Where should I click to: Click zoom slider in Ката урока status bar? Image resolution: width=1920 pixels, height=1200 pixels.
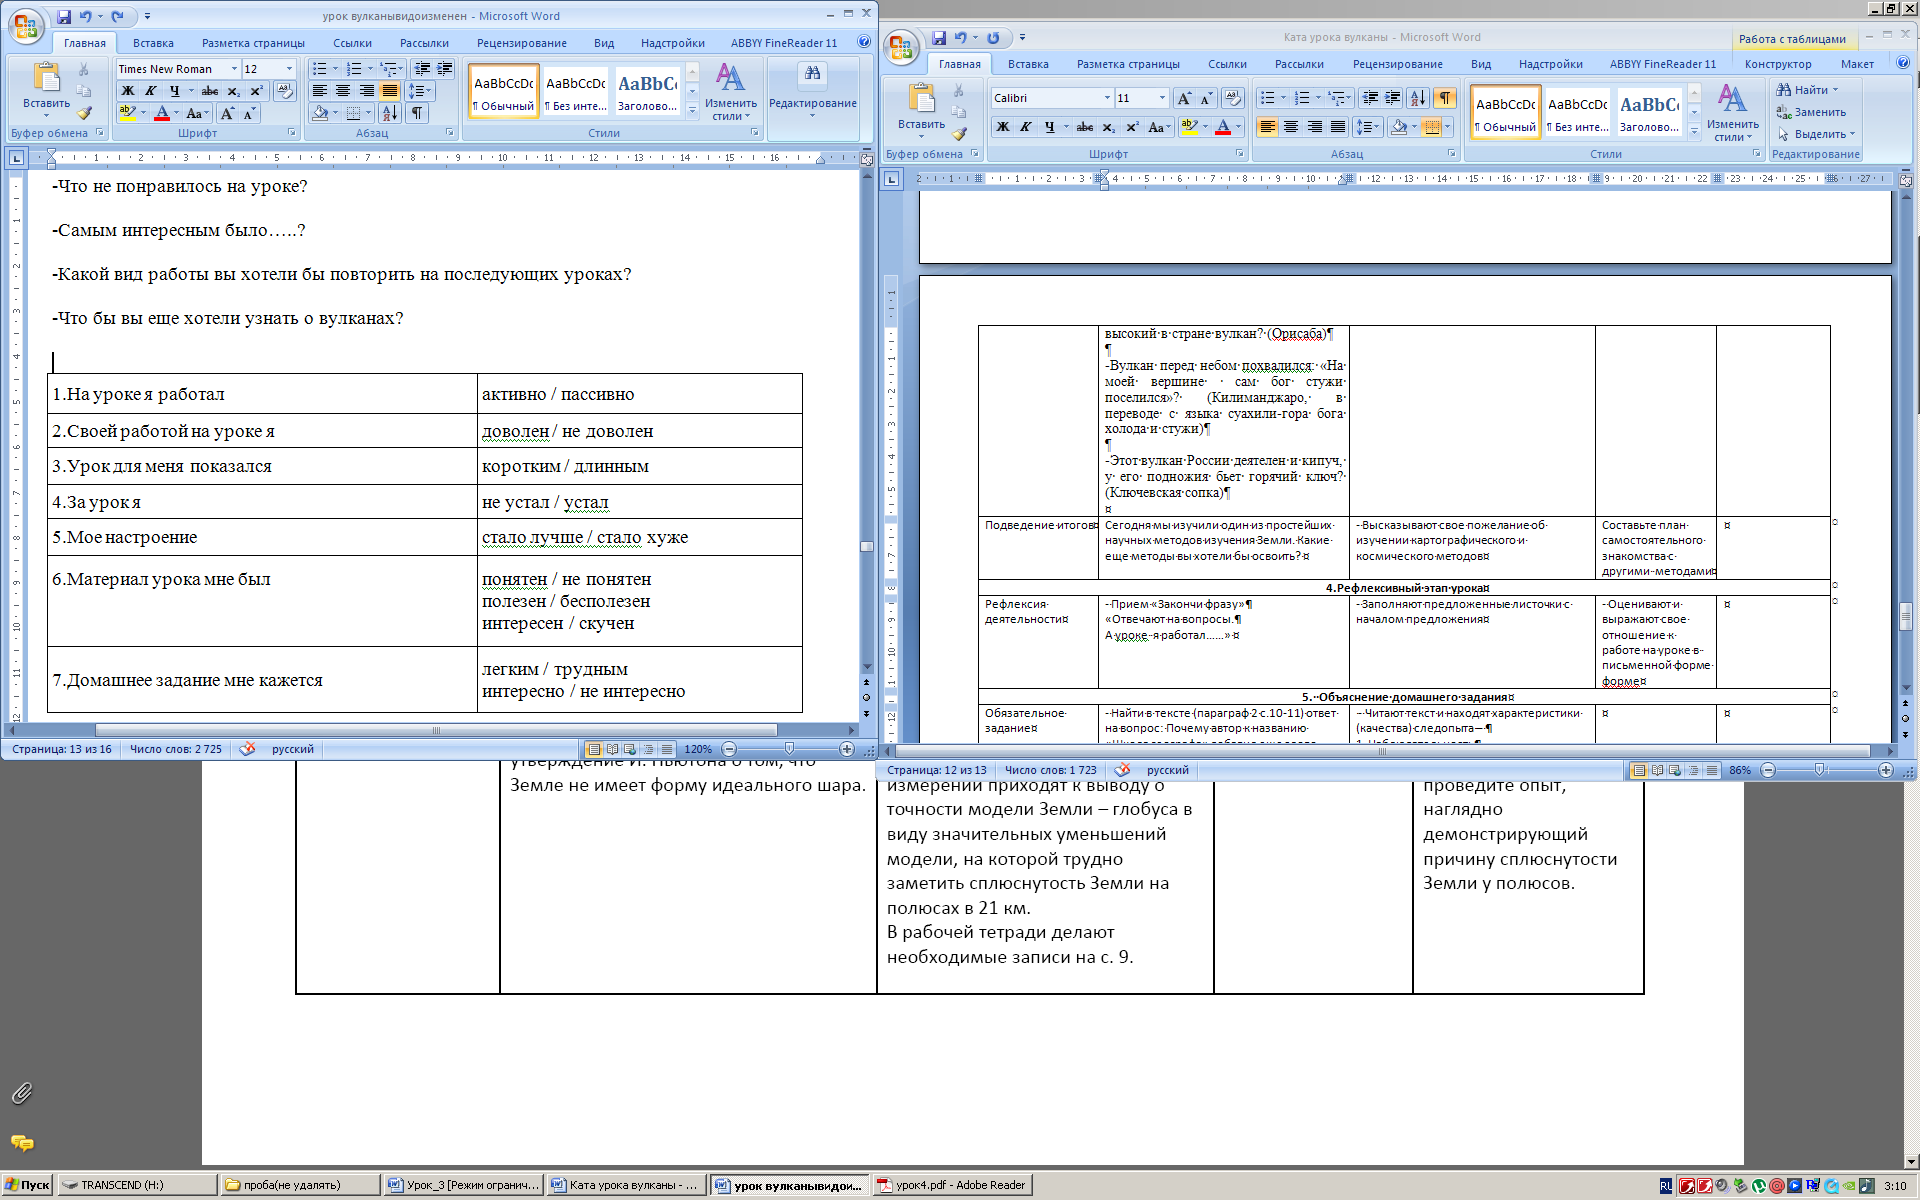click(1819, 770)
